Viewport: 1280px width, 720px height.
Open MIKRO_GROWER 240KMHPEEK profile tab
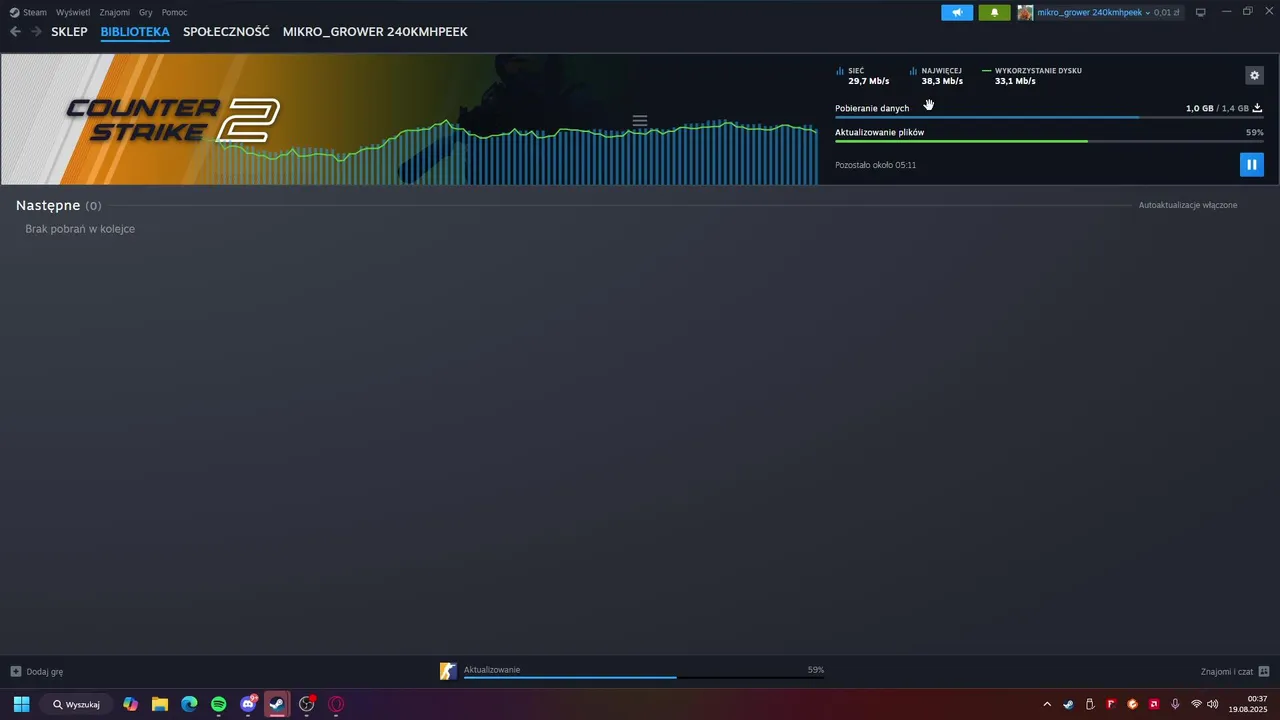click(x=375, y=32)
